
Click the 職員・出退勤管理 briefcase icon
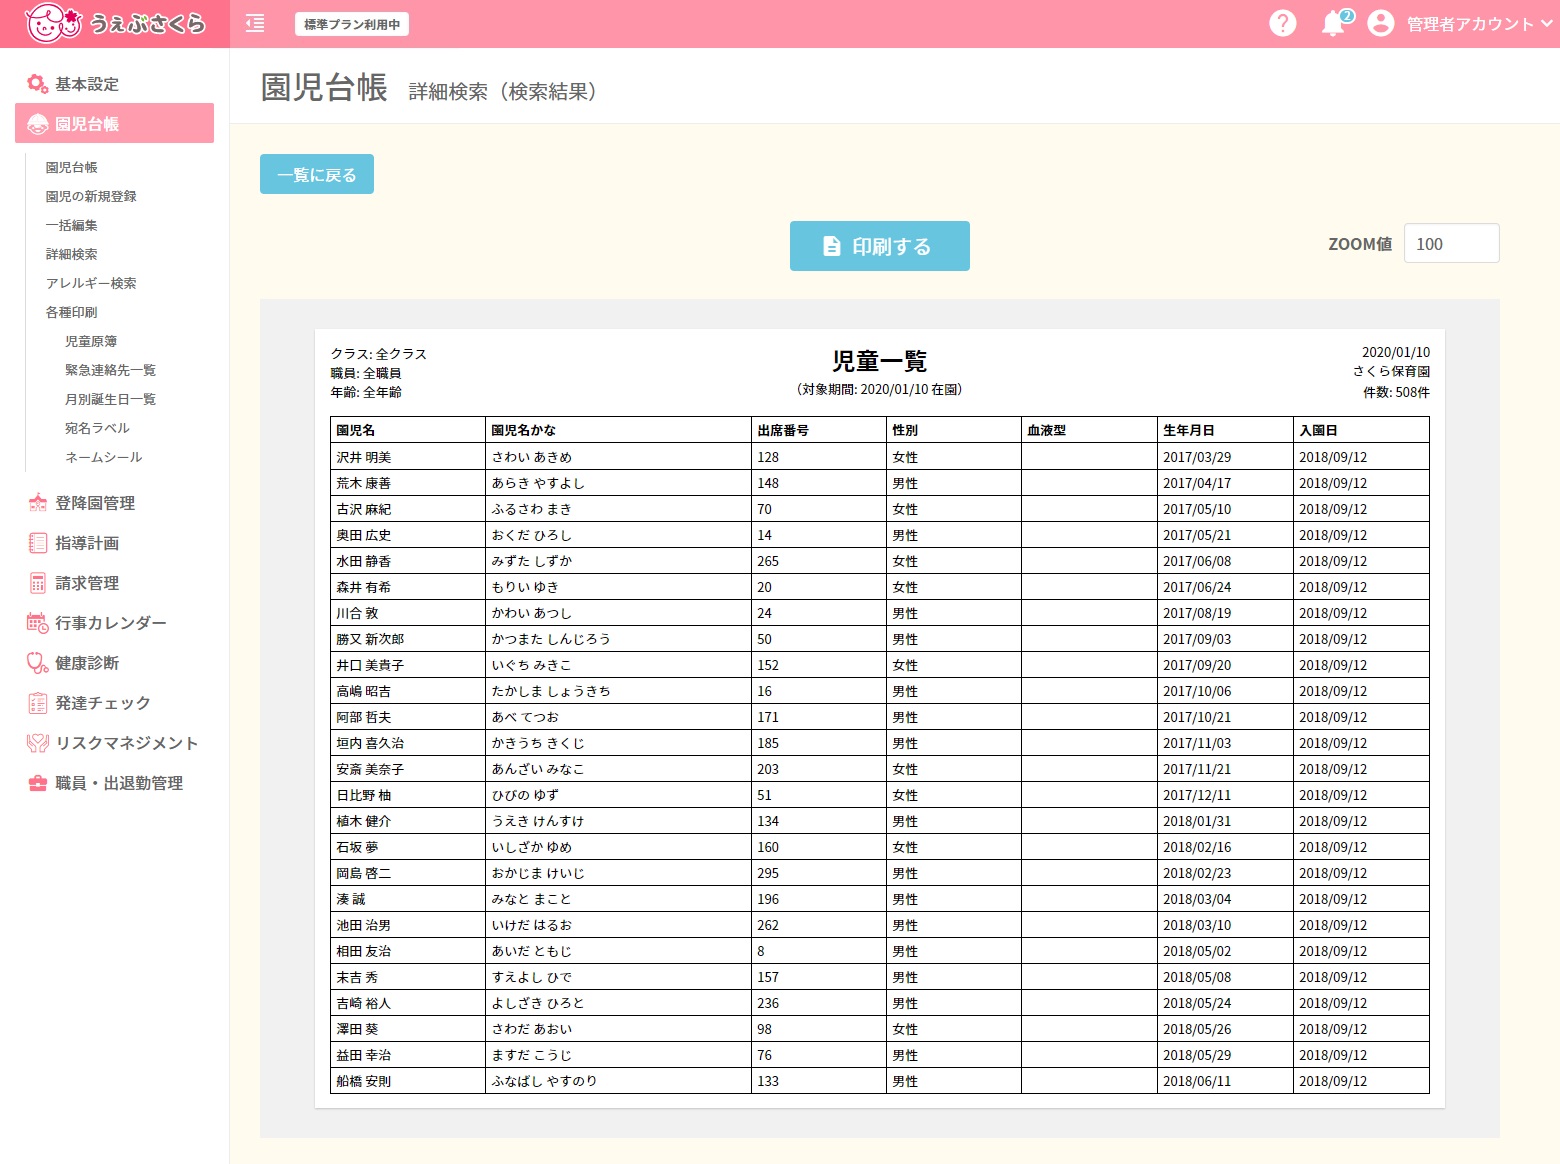(x=38, y=783)
